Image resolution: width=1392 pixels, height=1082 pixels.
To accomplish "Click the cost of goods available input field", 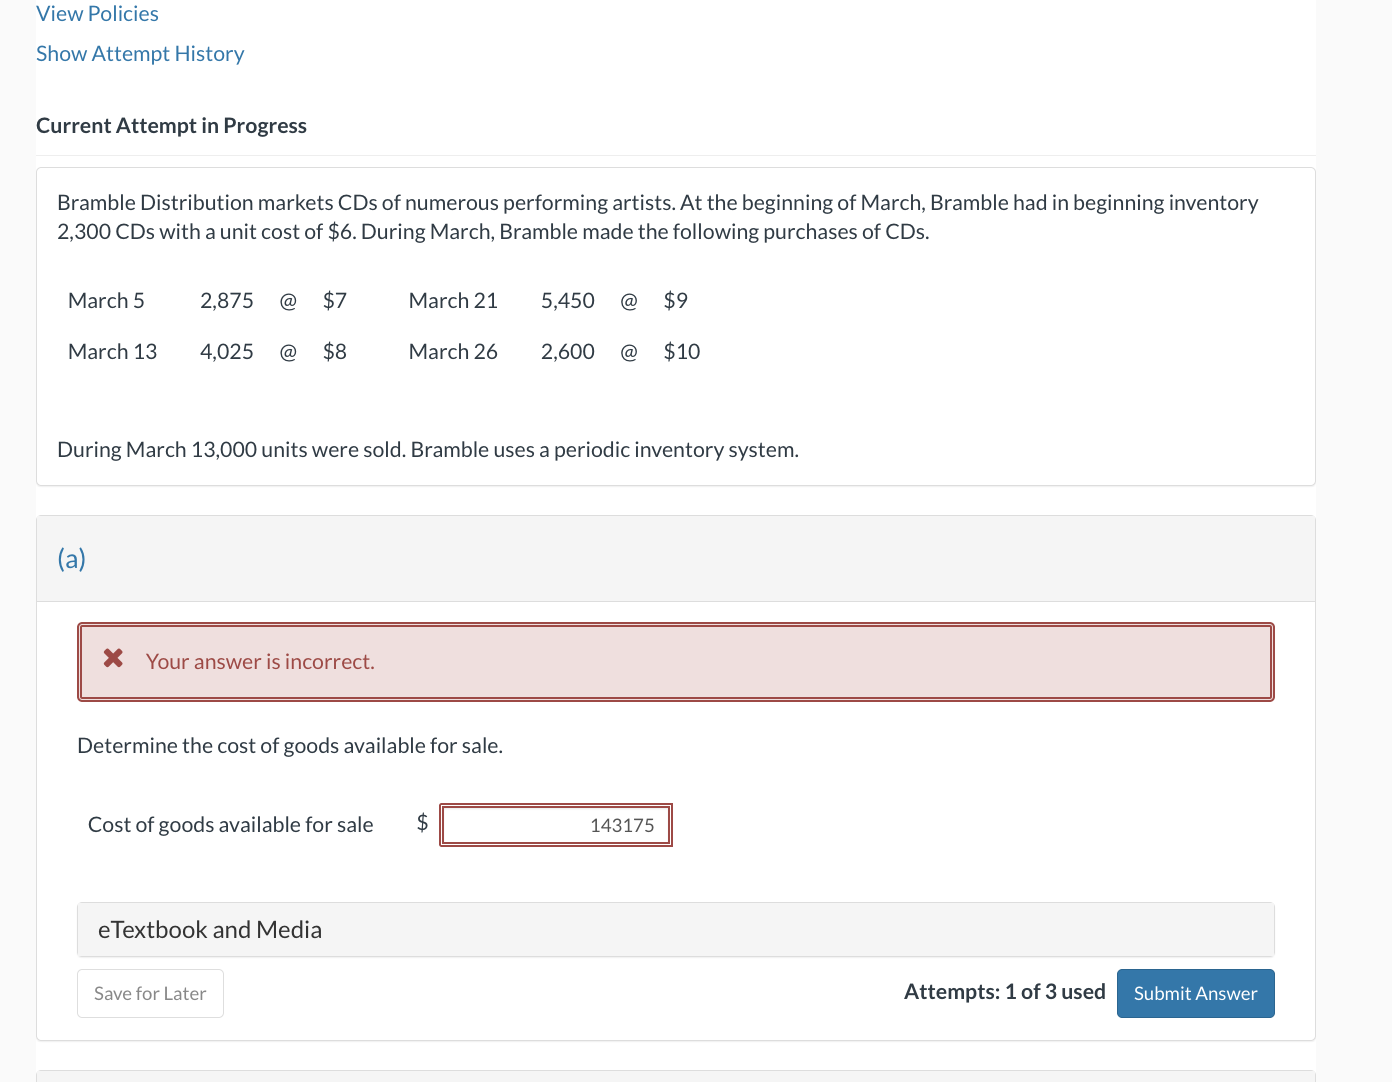I will coord(556,825).
